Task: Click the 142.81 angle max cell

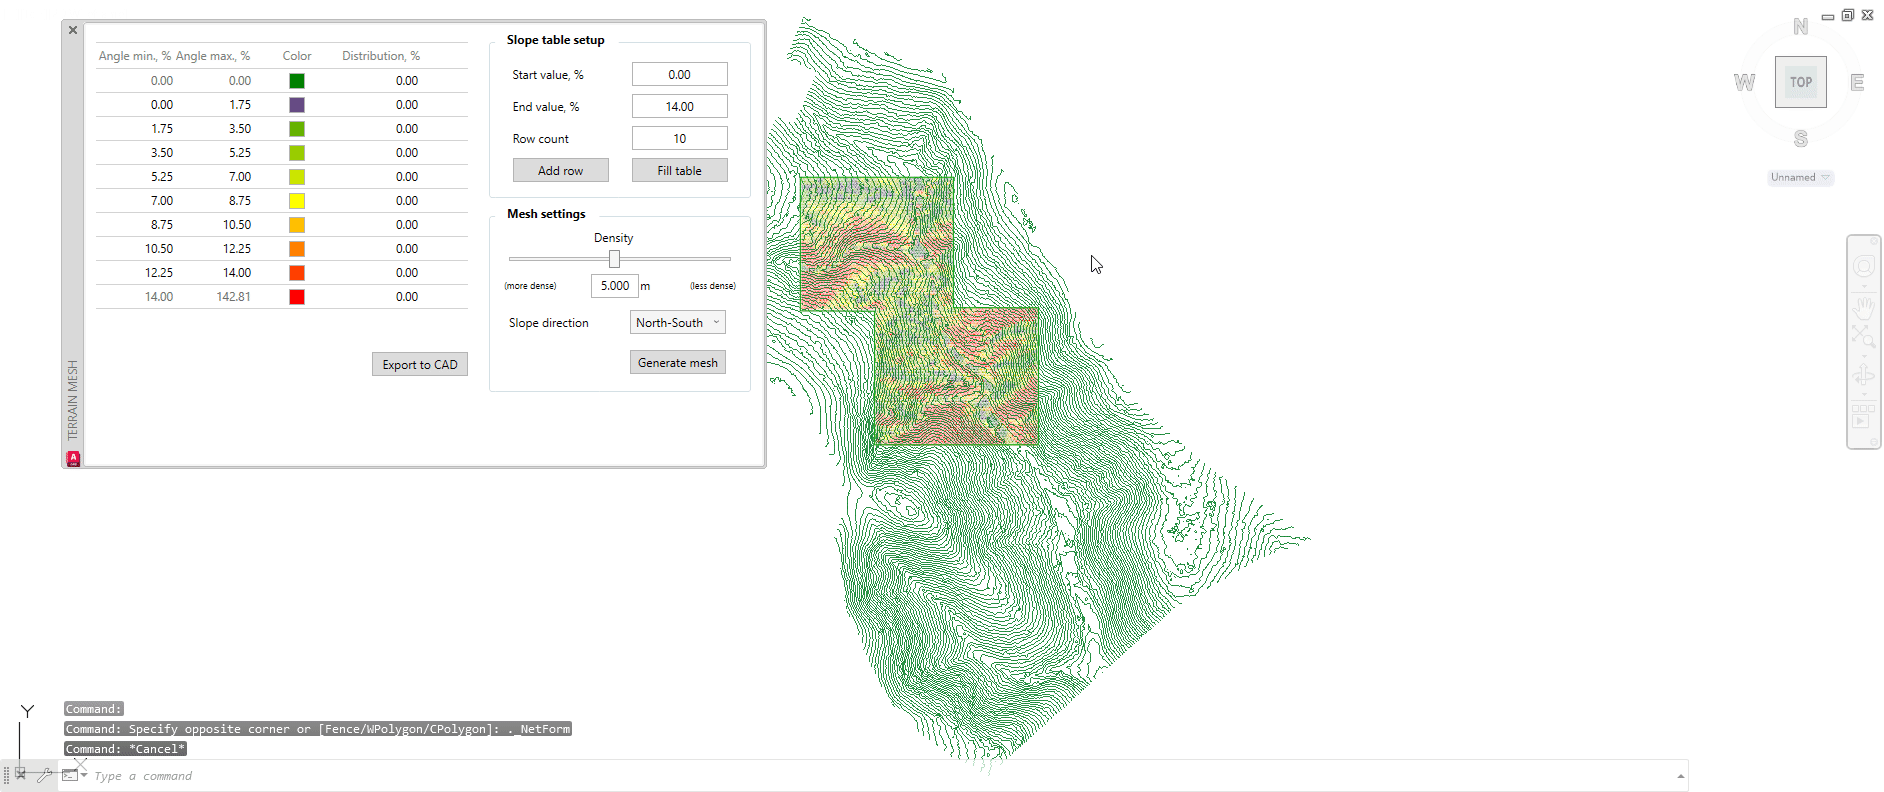Action: [x=233, y=297]
